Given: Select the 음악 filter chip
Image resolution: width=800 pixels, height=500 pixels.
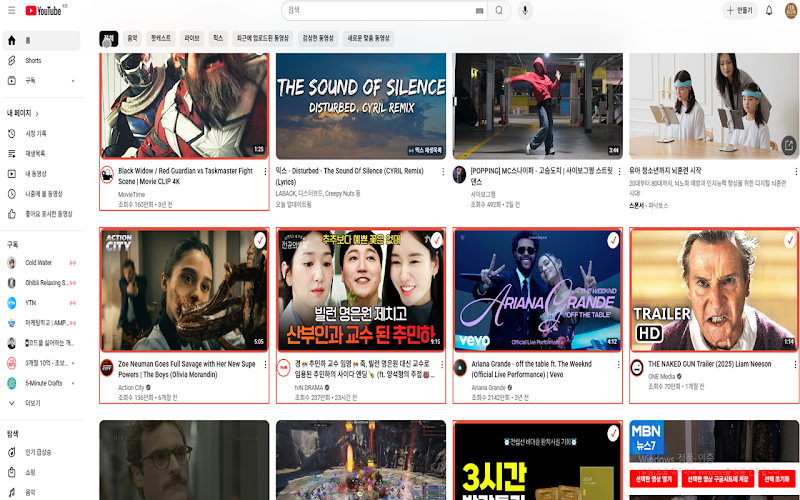Looking at the screenshot, I should coord(132,39).
